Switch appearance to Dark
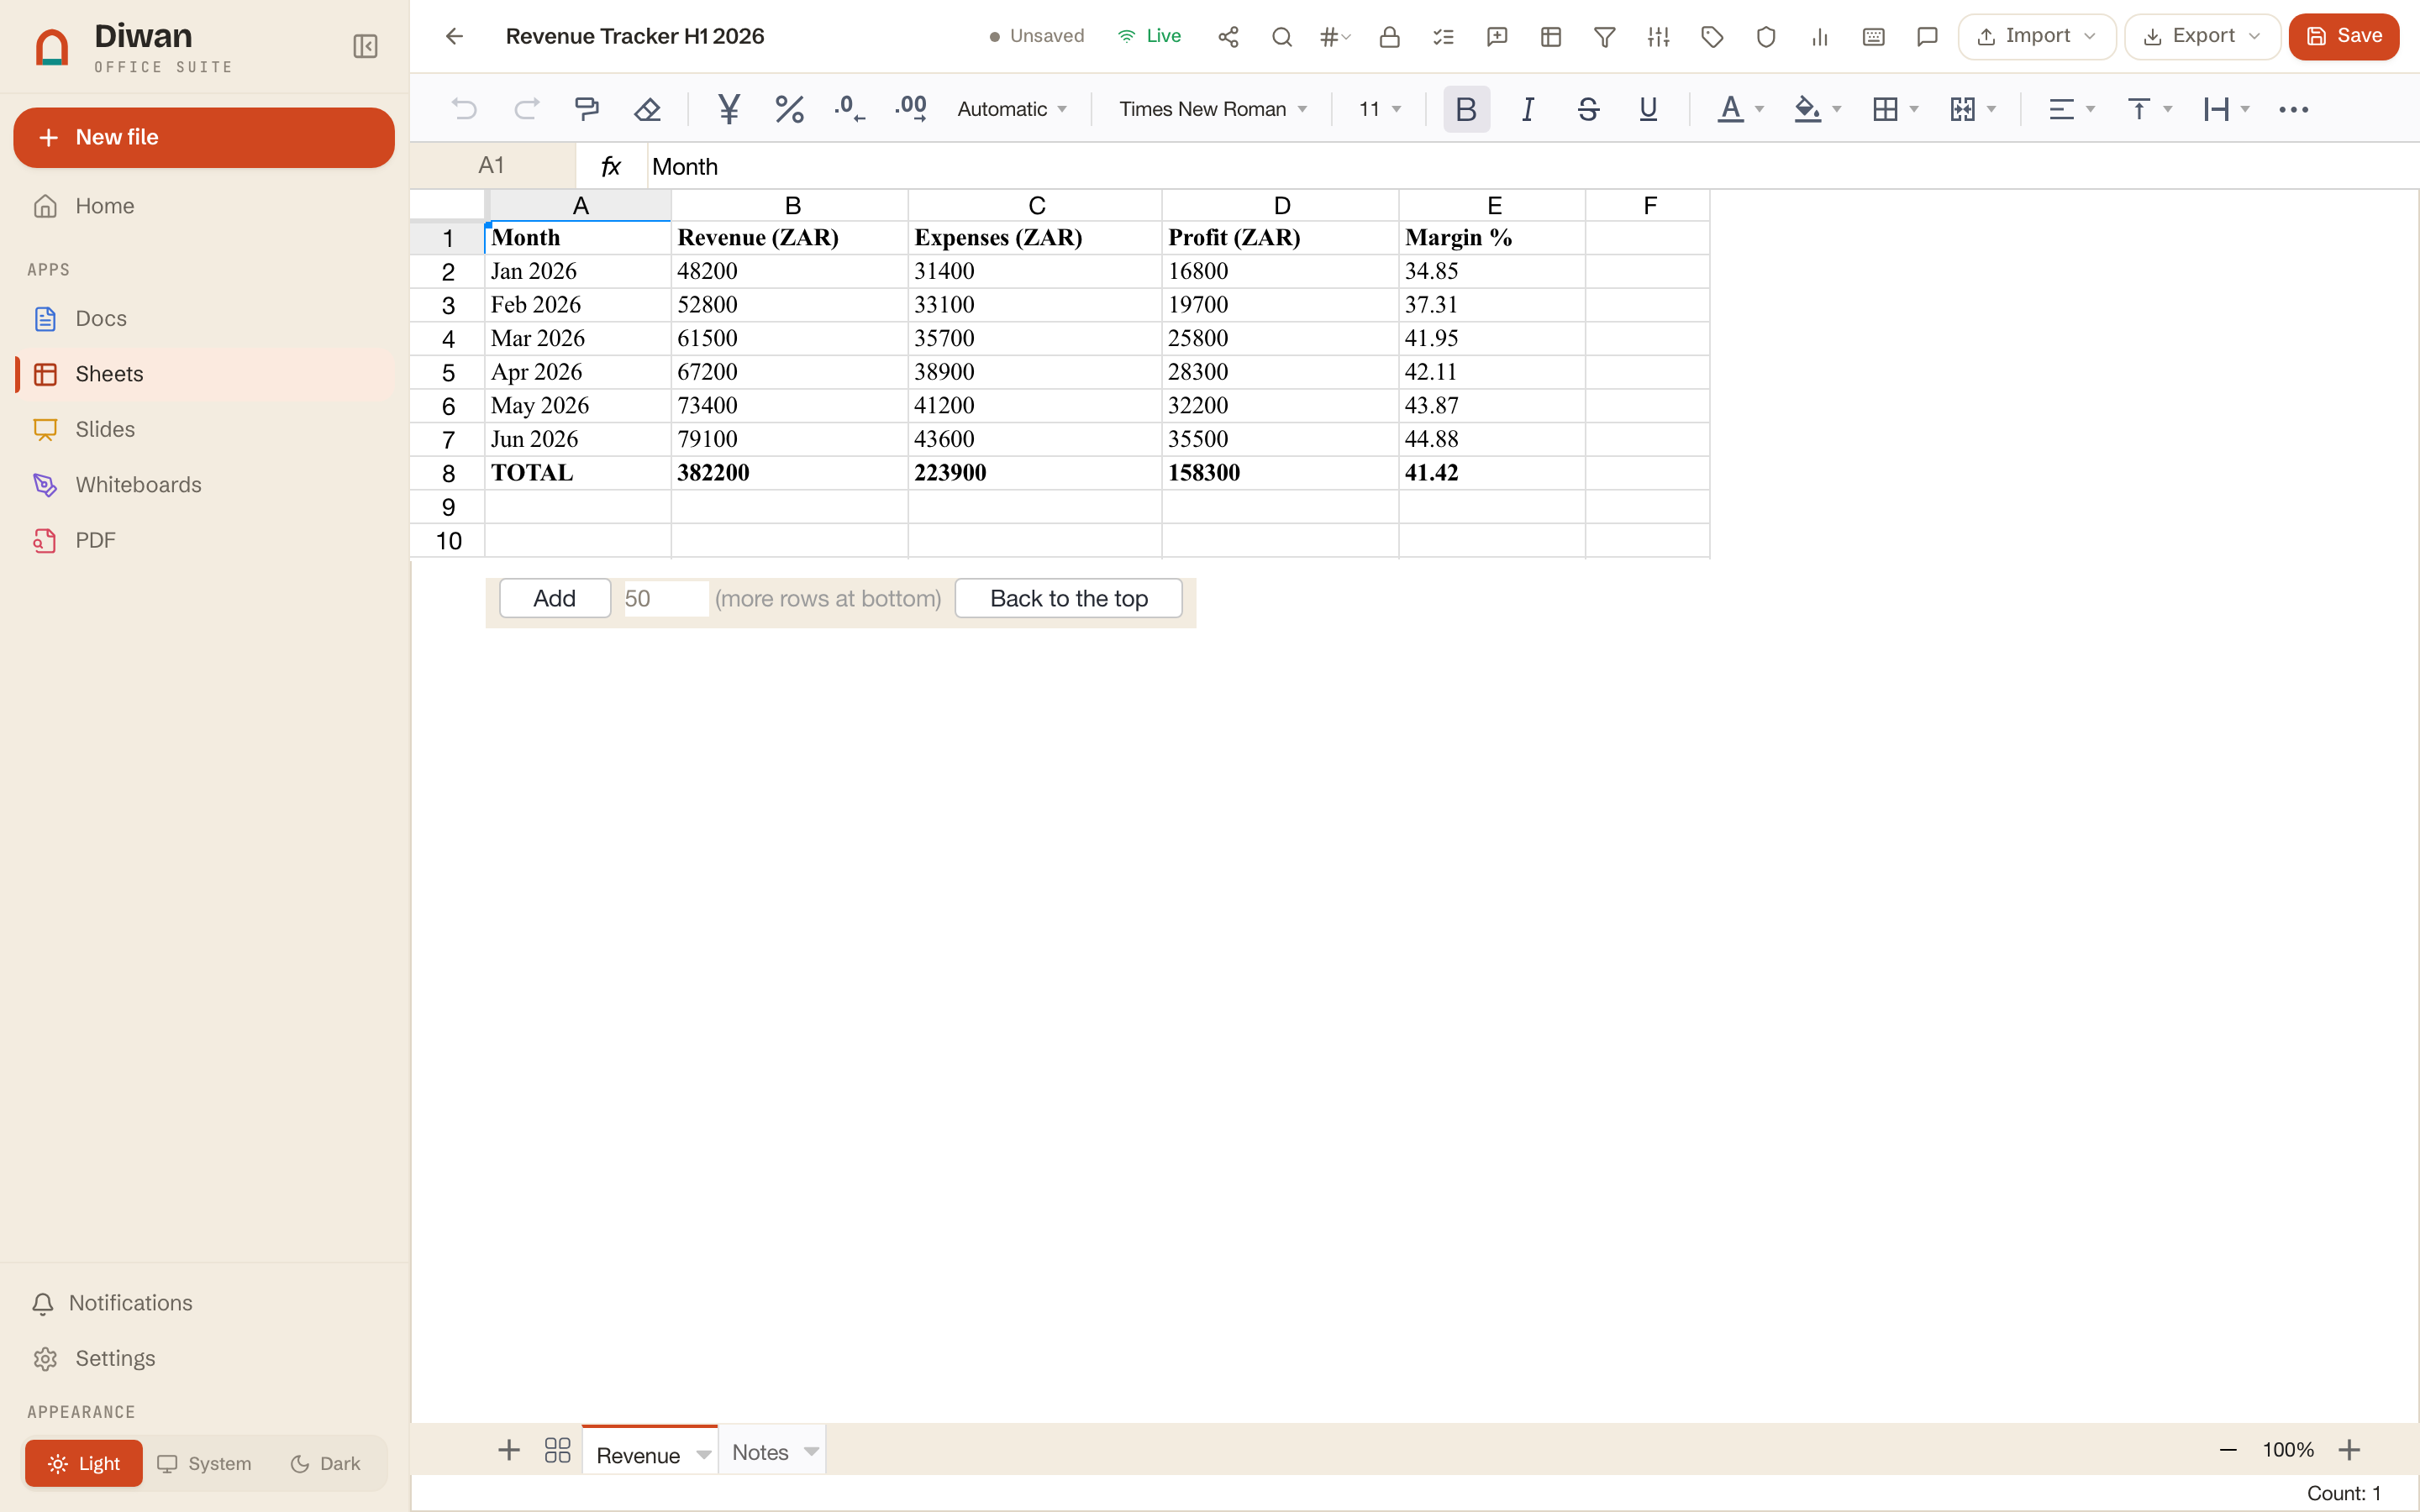2420x1512 pixels. pyautogui.click(x=325, y=1463)
